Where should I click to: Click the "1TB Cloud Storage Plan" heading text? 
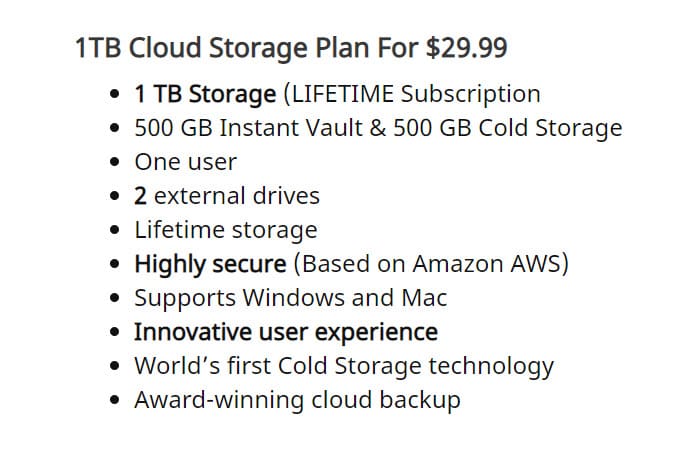coord(229,48)
